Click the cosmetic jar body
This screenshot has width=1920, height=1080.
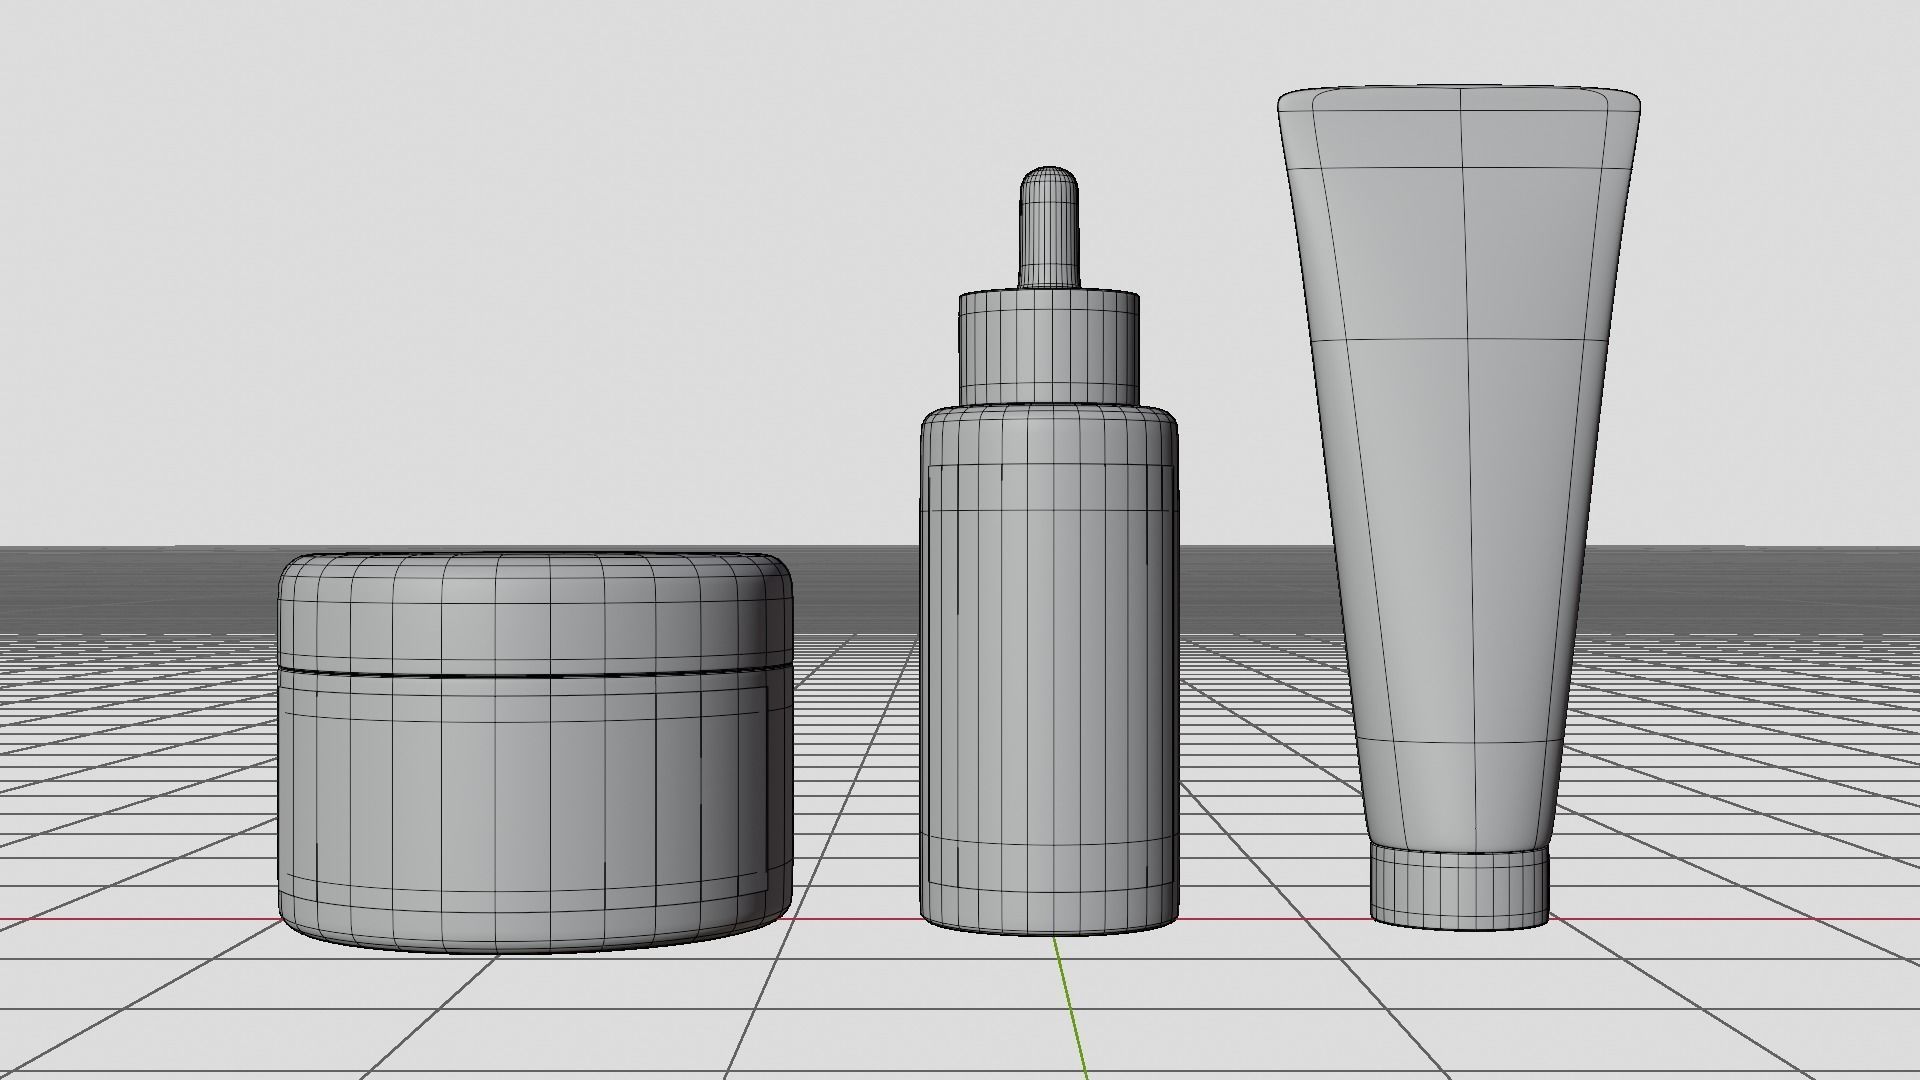coord(536,812)
